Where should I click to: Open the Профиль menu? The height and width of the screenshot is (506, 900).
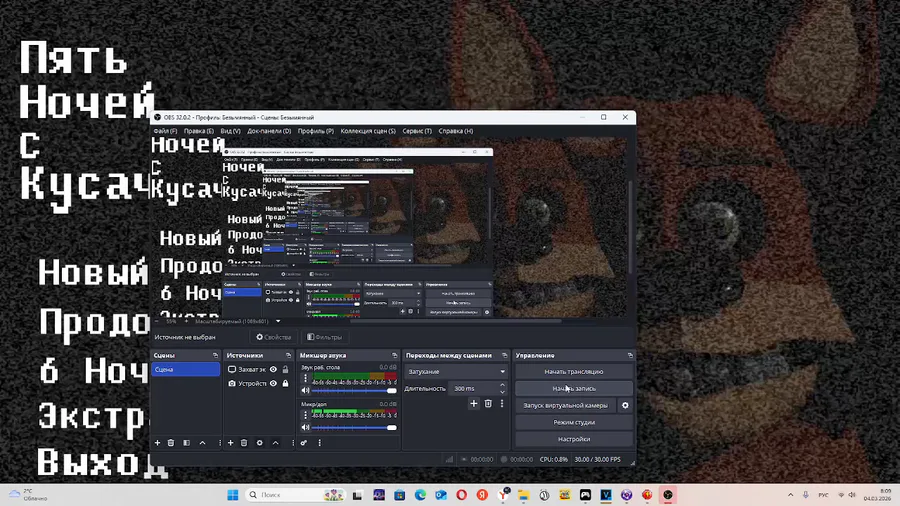316,131
